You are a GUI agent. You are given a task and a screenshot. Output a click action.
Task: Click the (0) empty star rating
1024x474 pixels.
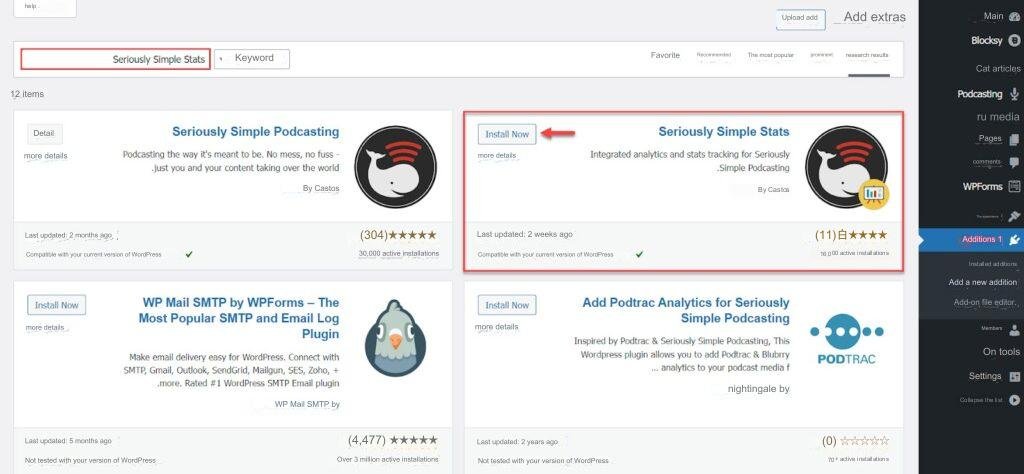[855, 441]
